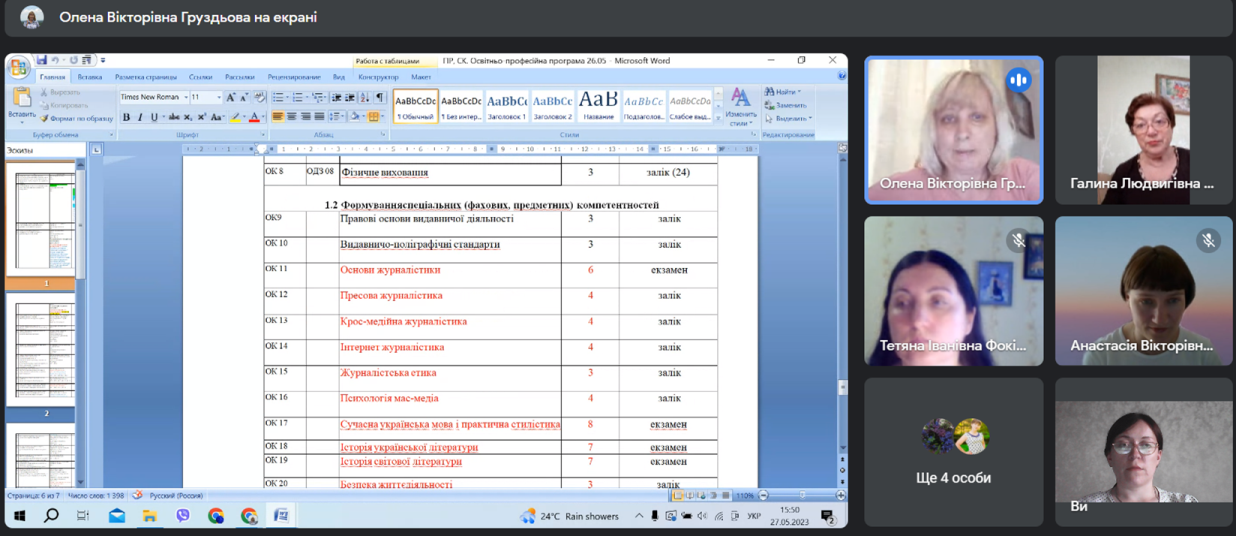Click the sort A-Z icon
This screenshot has height=536, width=1236.
(x=365, y=97)
